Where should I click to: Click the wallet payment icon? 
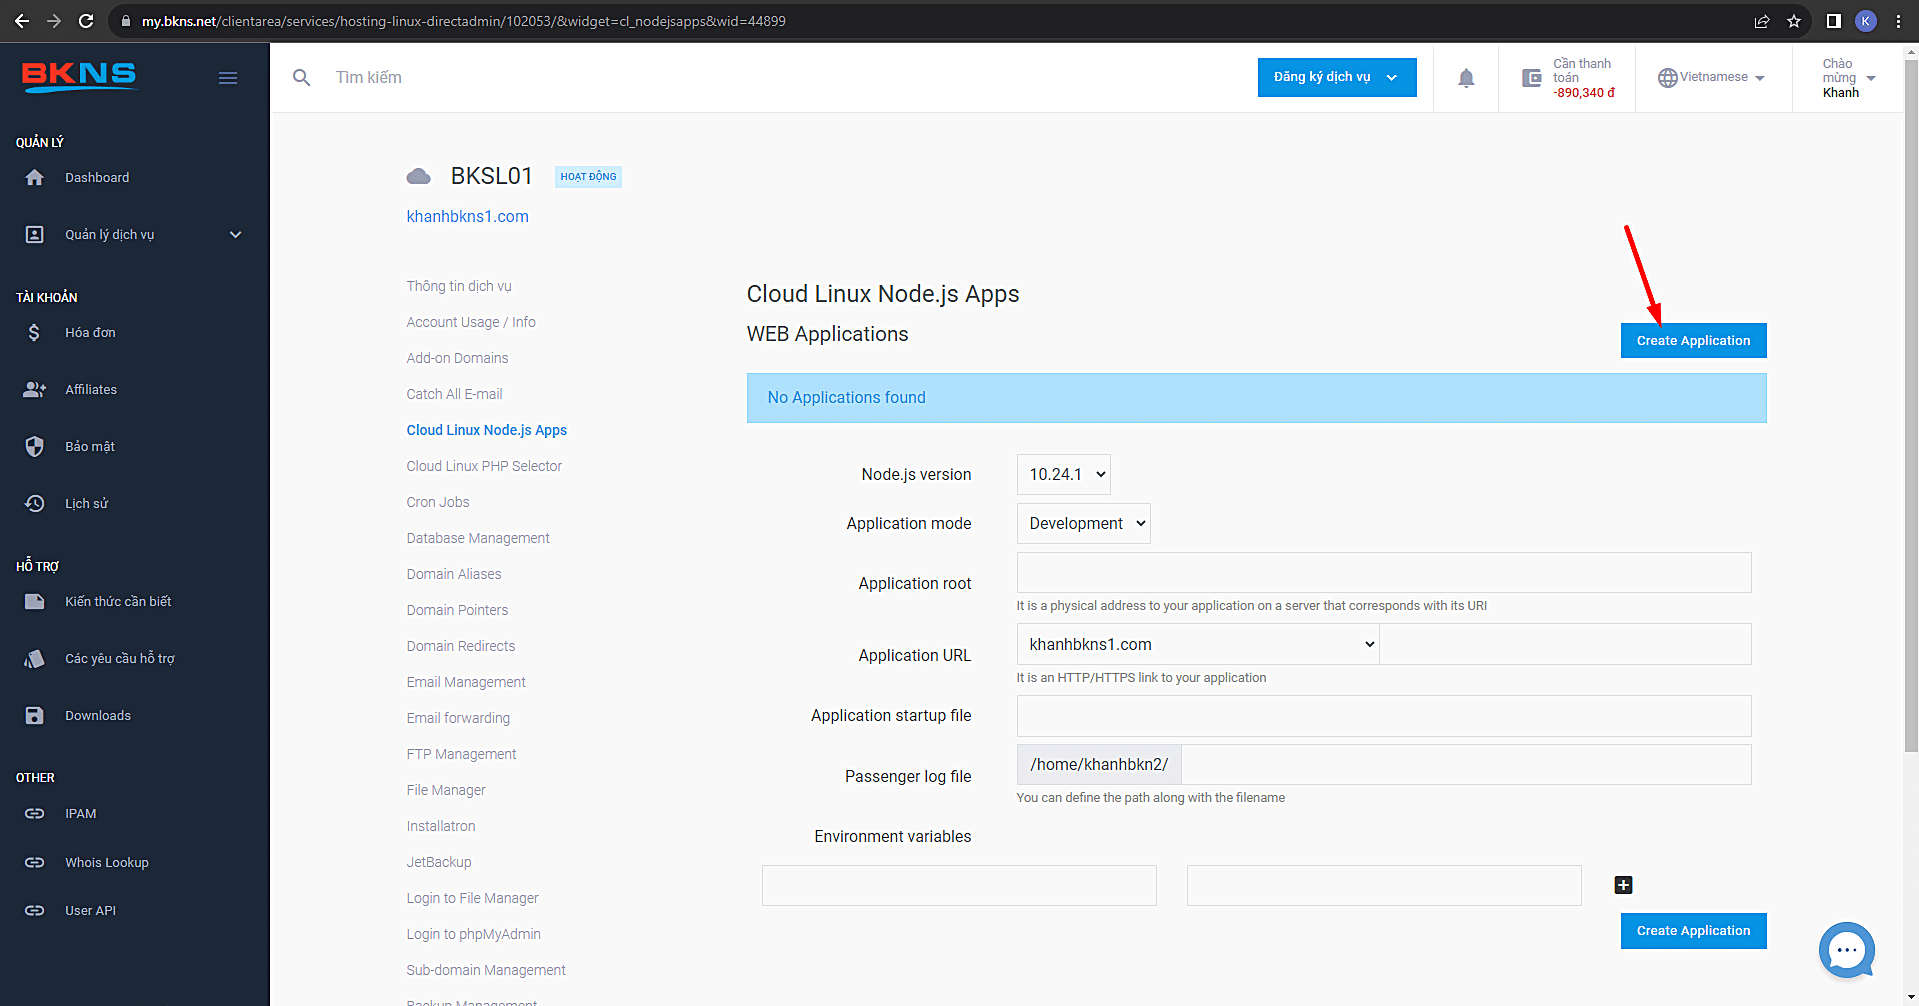pyautogui.click(x=1531, y=78)
